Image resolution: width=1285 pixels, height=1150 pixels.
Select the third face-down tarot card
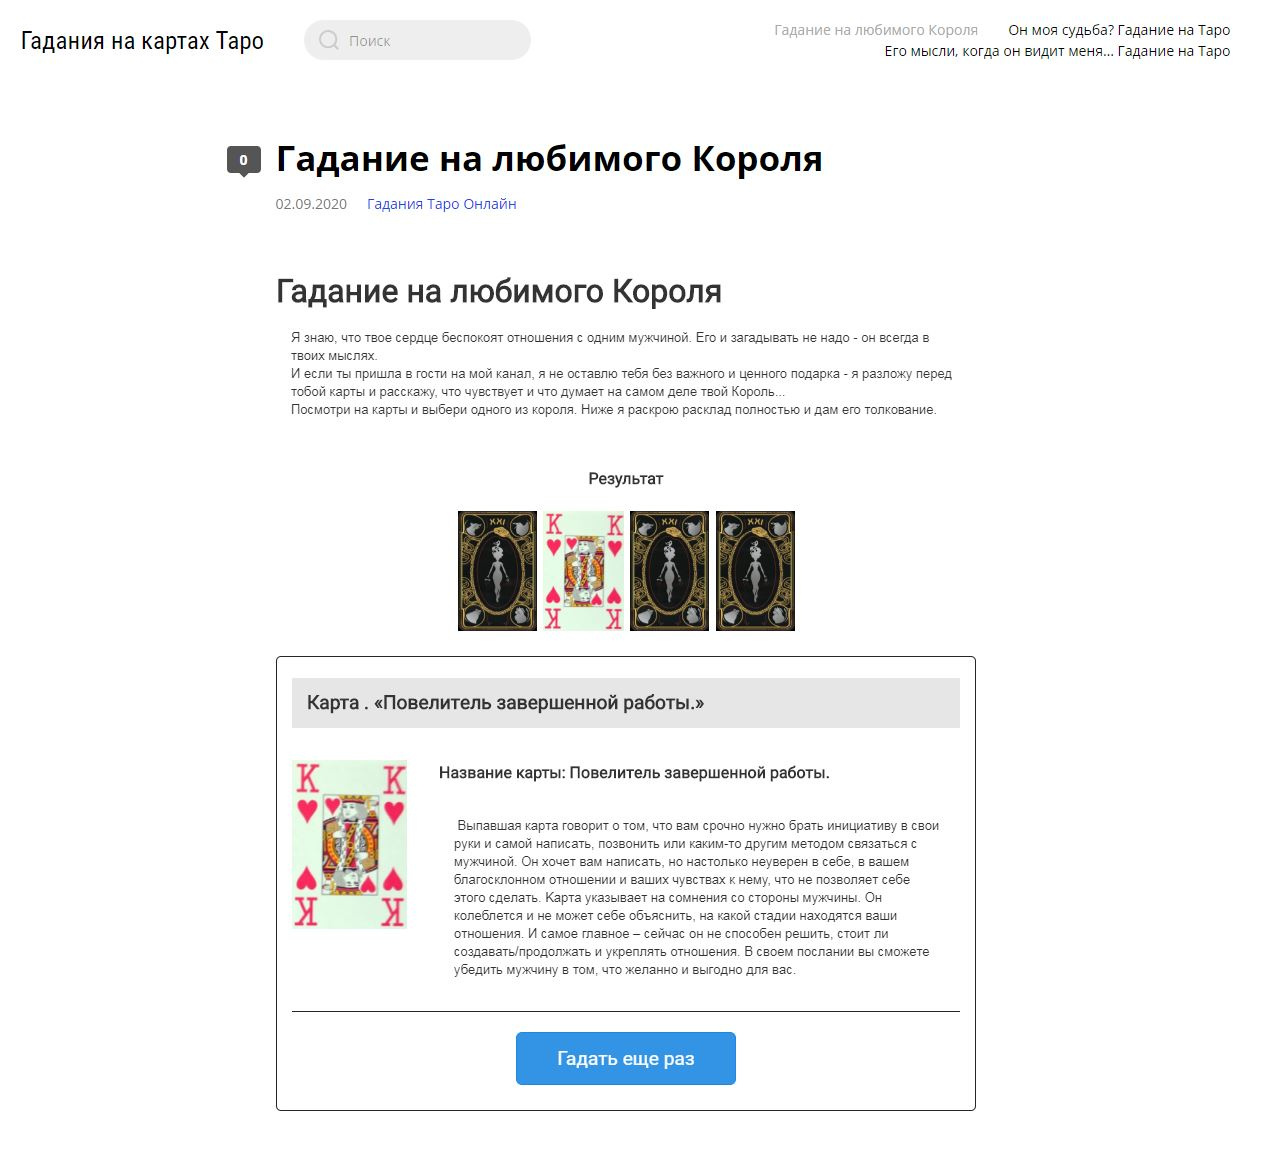coord(669,571)
